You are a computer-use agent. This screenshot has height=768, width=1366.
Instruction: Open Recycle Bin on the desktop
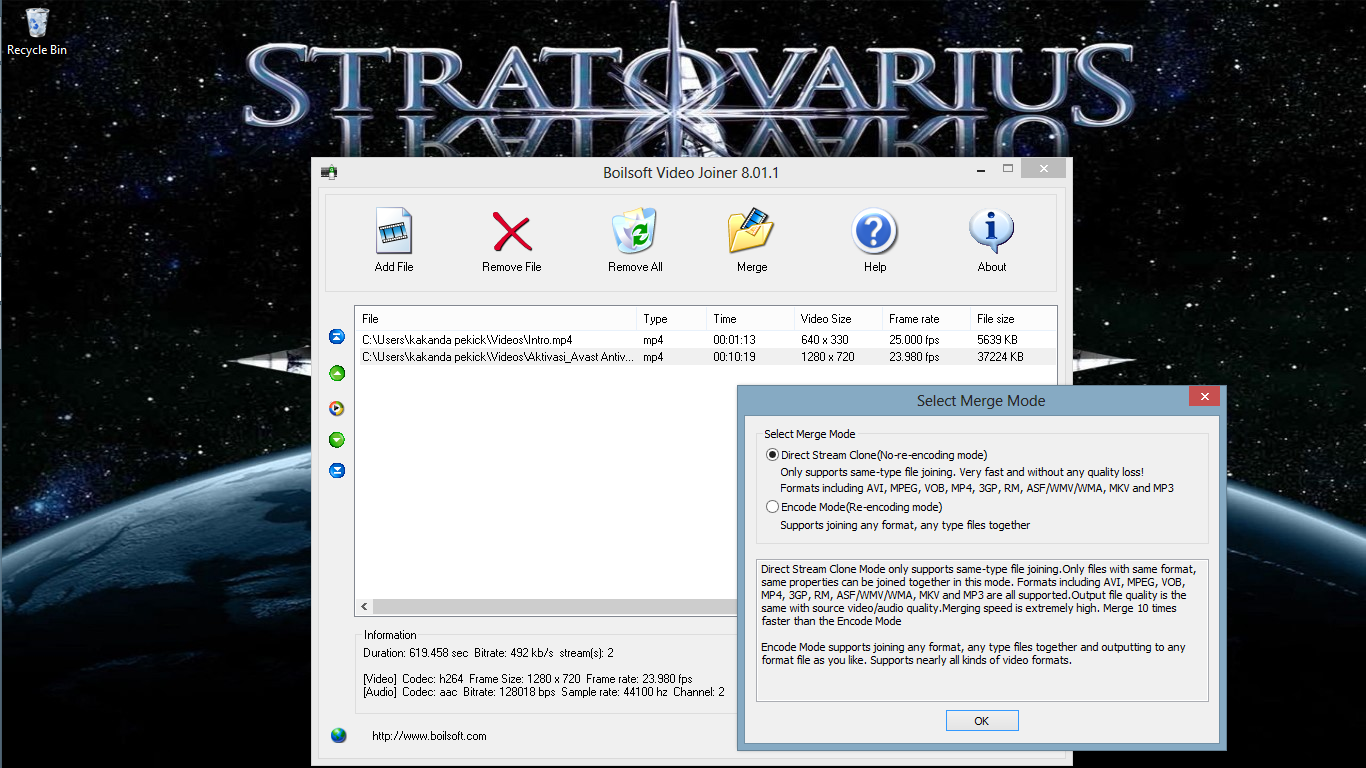[37, 30]
